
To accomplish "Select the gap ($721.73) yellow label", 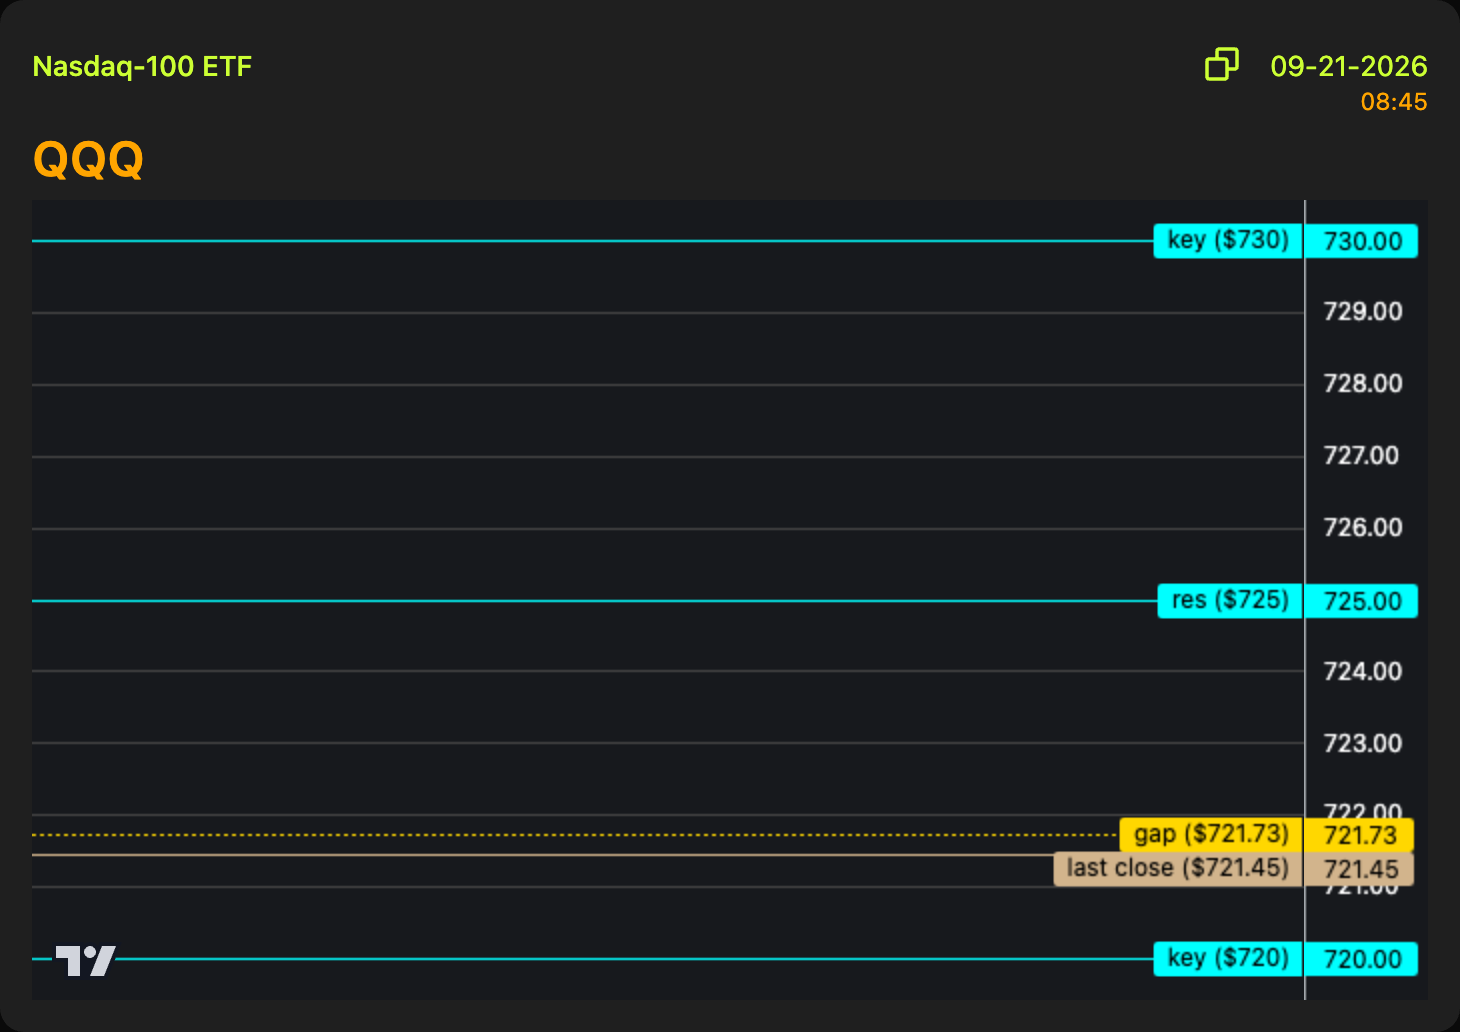I will 1211,835.
